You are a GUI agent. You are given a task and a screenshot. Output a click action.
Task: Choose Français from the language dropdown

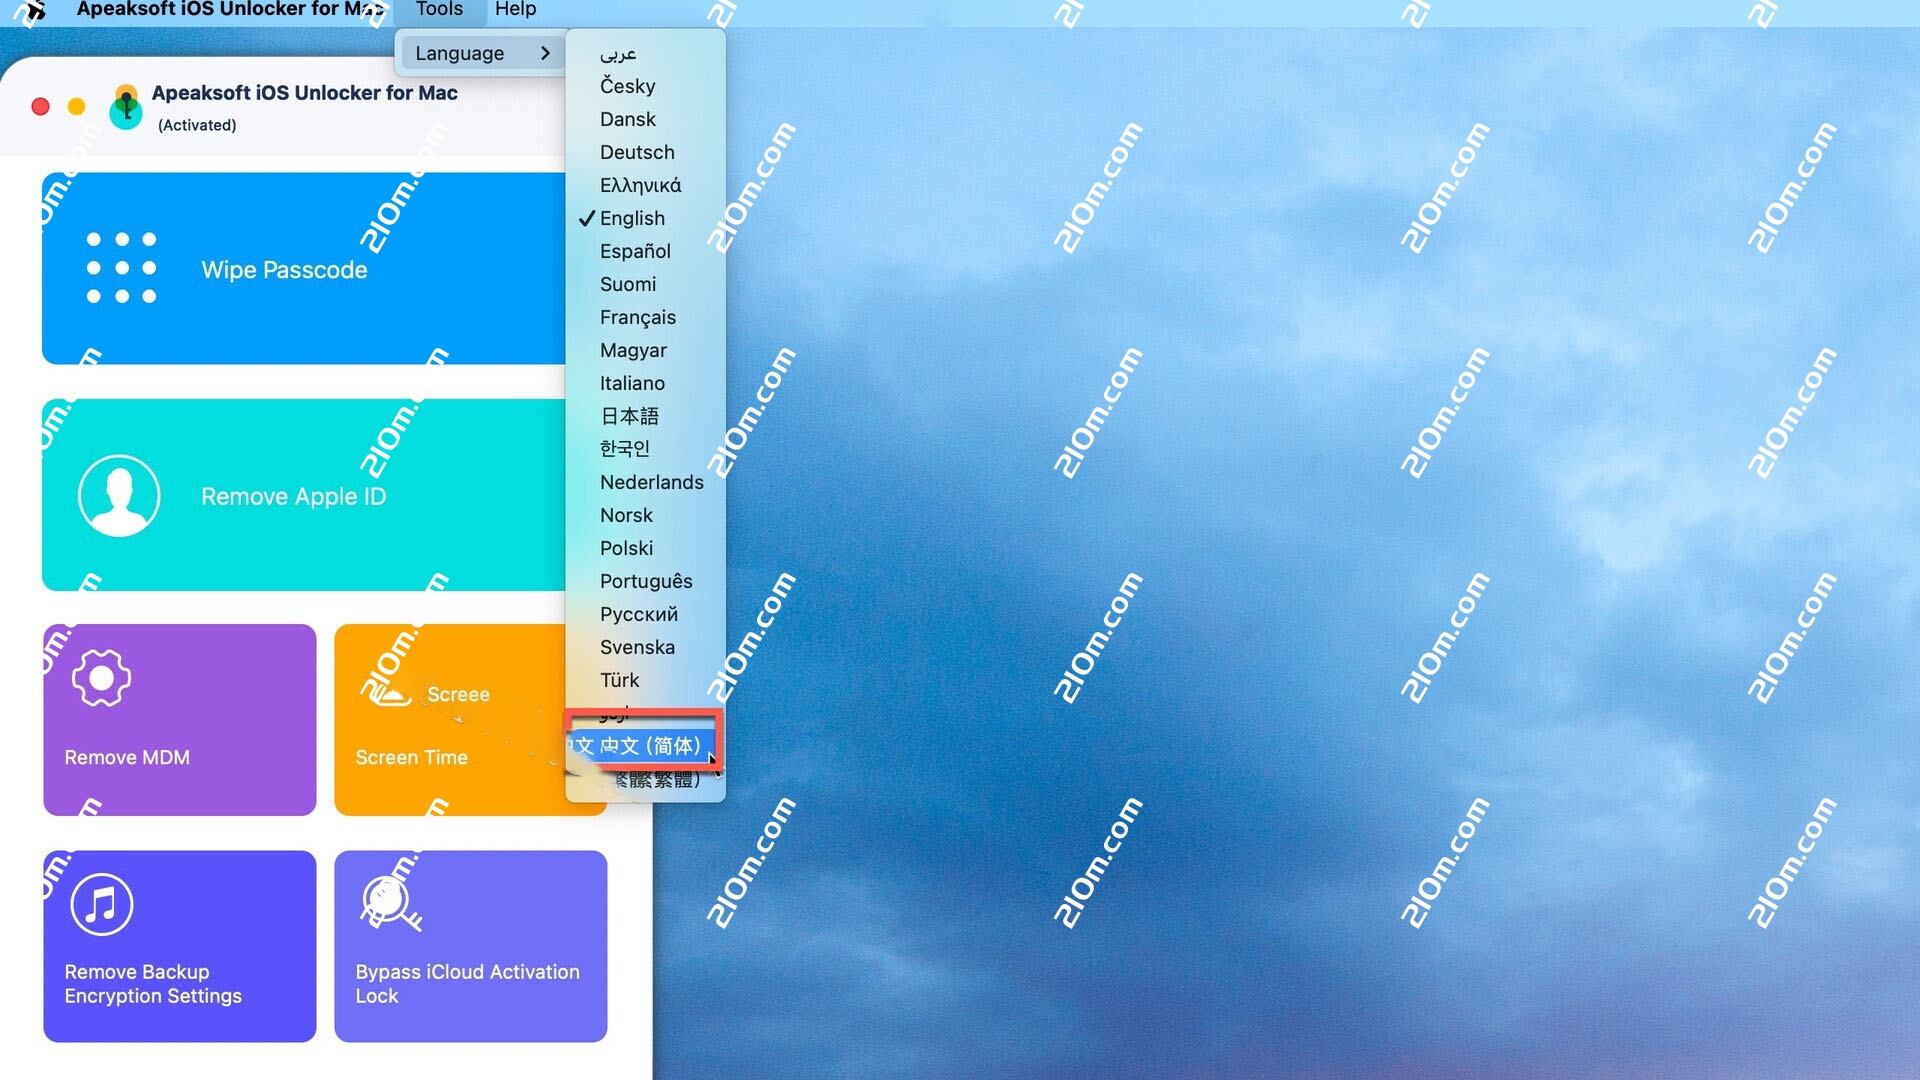pos(638,317)
